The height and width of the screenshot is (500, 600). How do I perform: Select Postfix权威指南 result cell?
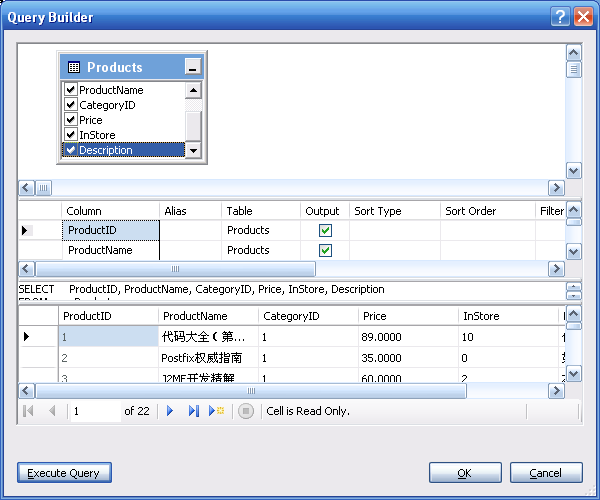click(208, 358)
